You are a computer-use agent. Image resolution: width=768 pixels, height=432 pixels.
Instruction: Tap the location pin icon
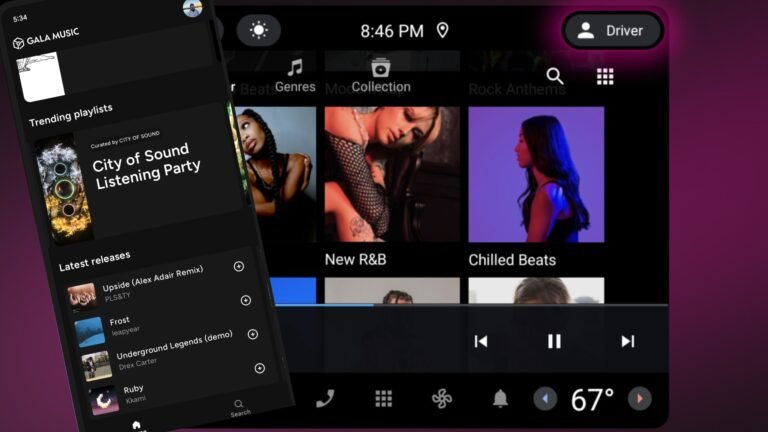442,30
